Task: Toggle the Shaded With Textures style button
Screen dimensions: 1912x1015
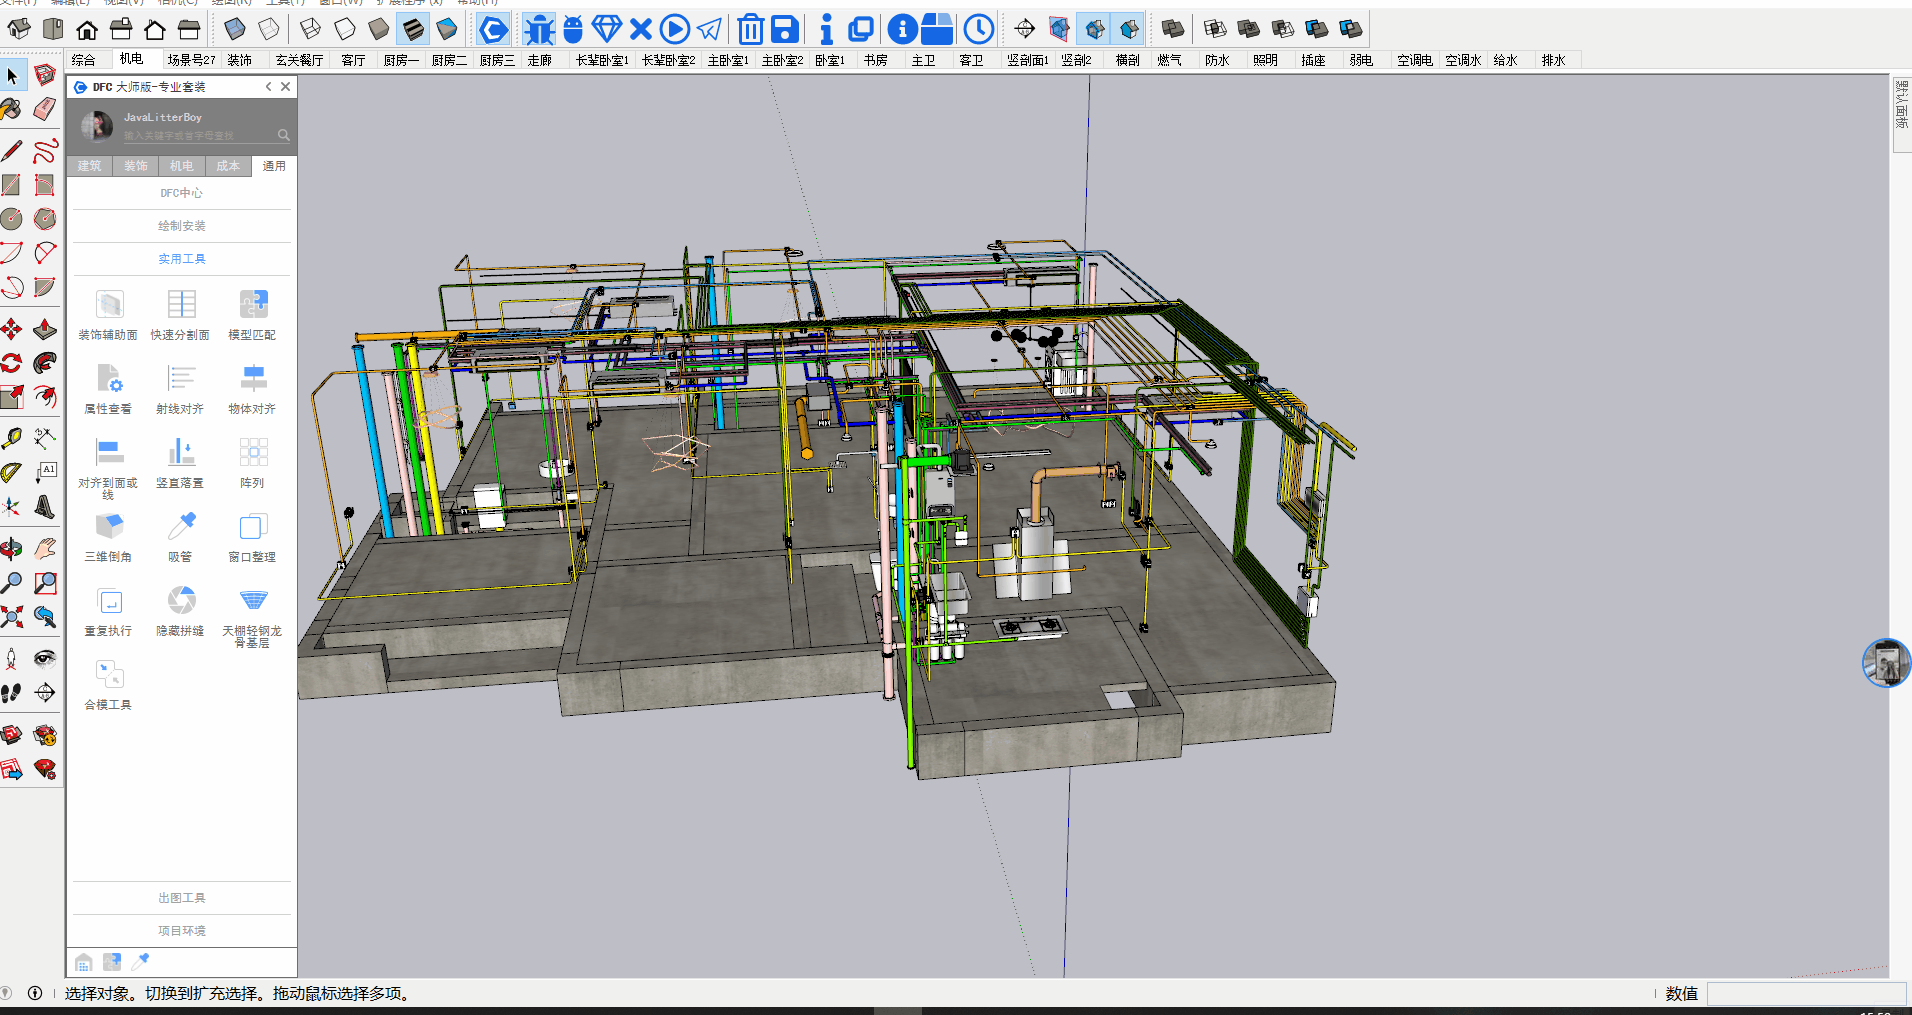Action: point(413,30)
